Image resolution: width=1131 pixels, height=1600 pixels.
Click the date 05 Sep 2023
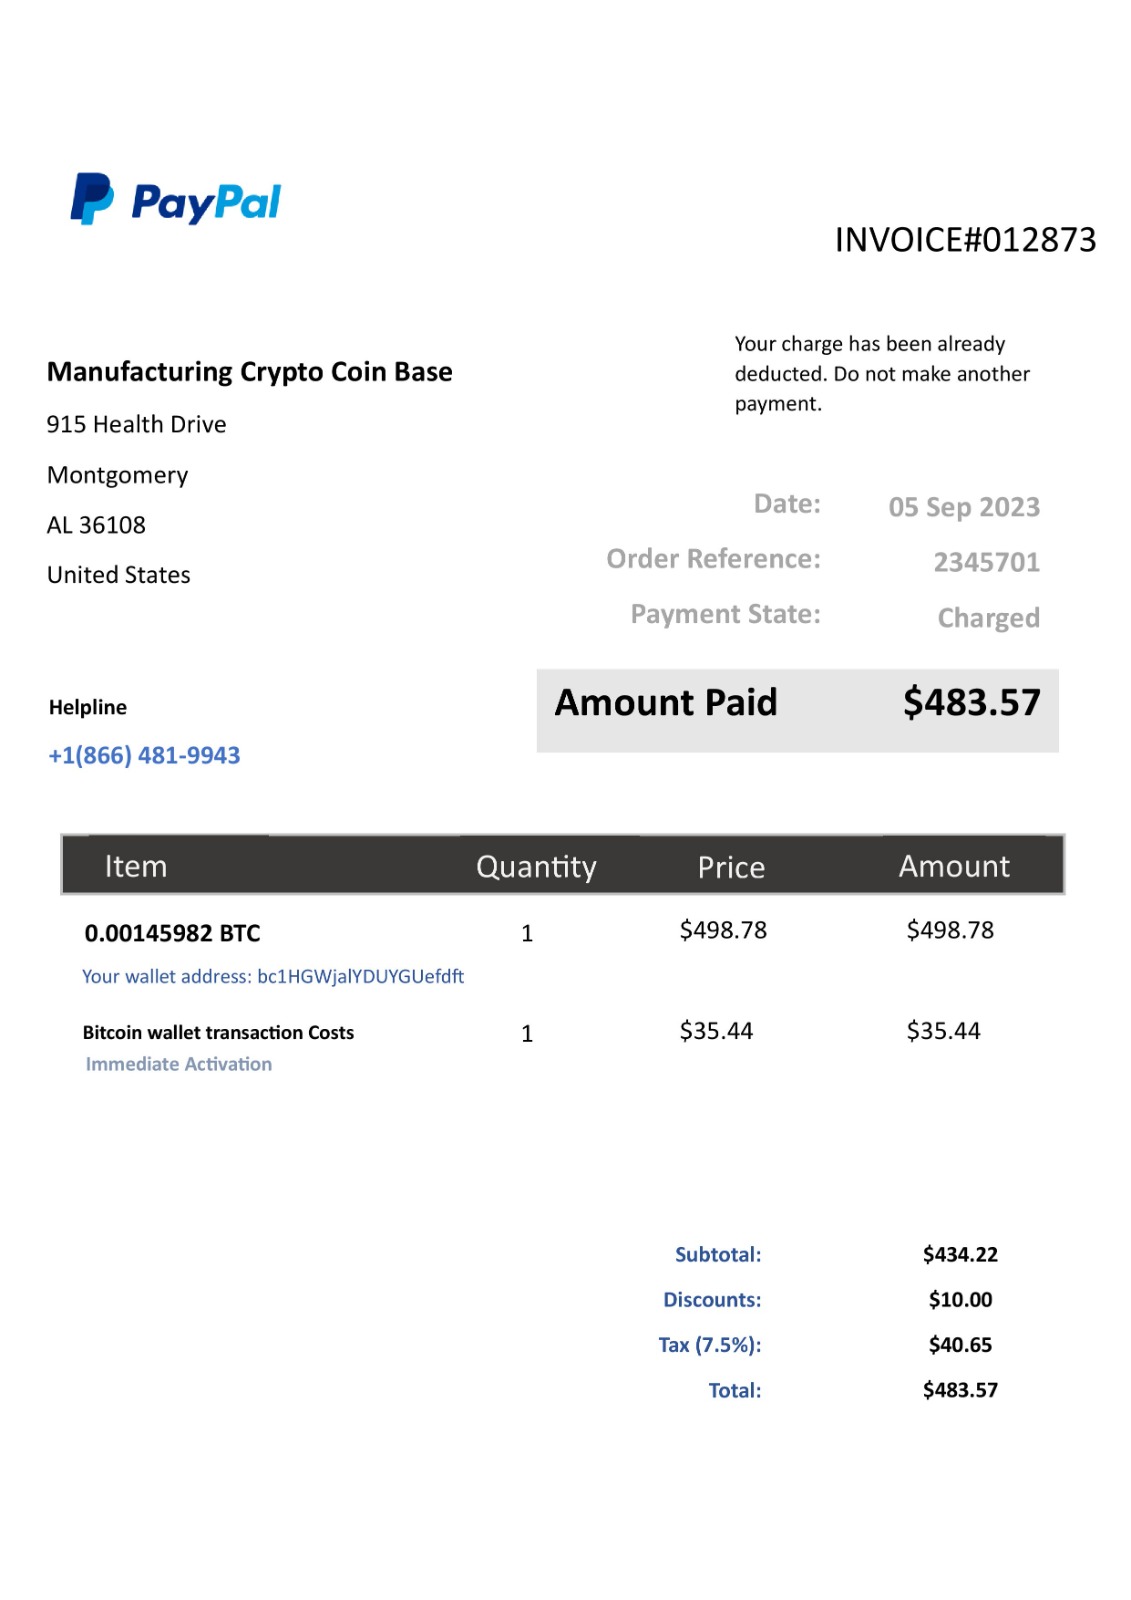click(964, 507)
